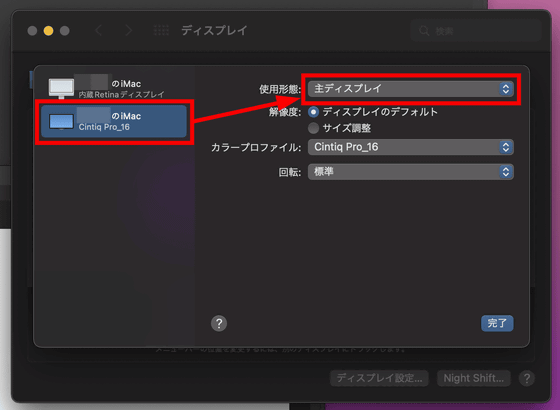
Task: Go back with the left chevron
Action: pos(99,30)
